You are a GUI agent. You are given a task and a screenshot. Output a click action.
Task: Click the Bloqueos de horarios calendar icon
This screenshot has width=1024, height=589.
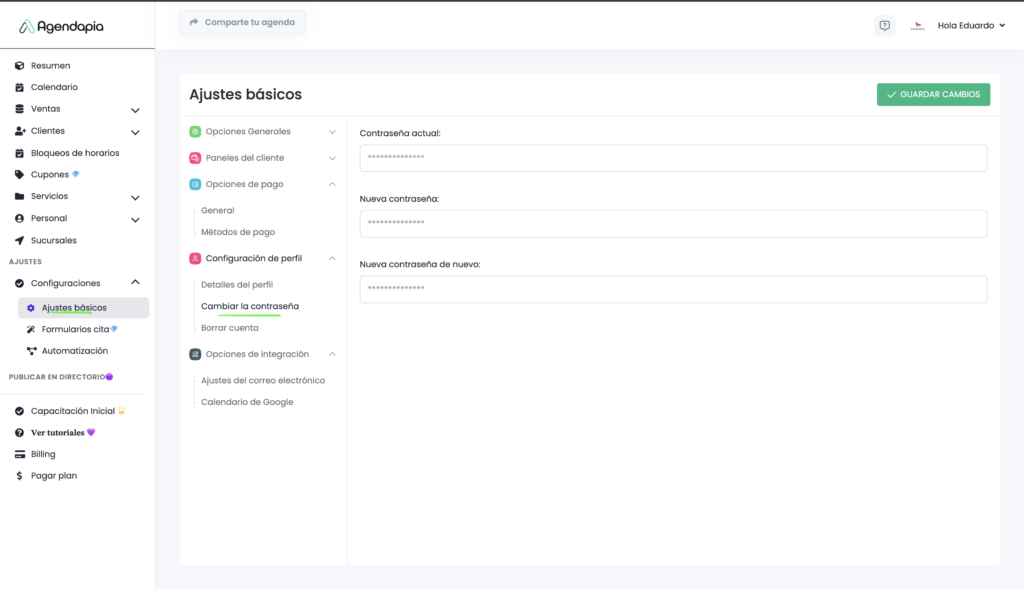point(19,153)
